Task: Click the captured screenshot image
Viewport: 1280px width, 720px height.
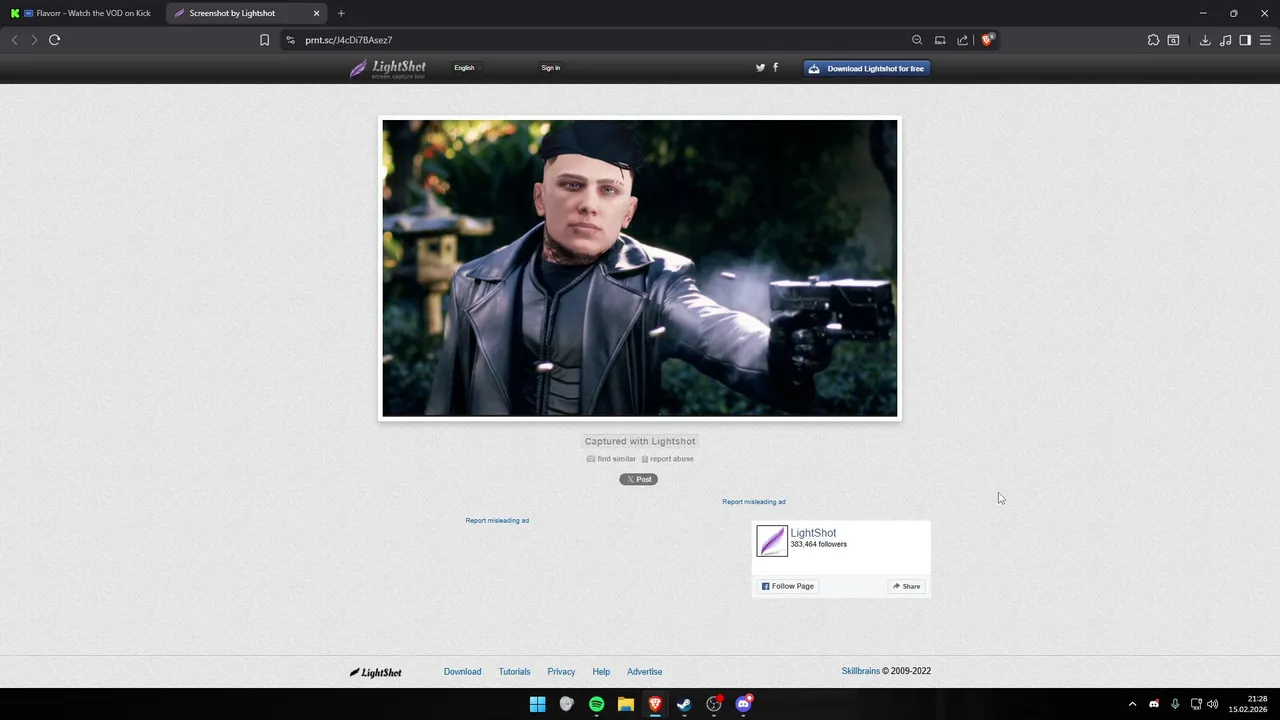Action: pos(640,268)
